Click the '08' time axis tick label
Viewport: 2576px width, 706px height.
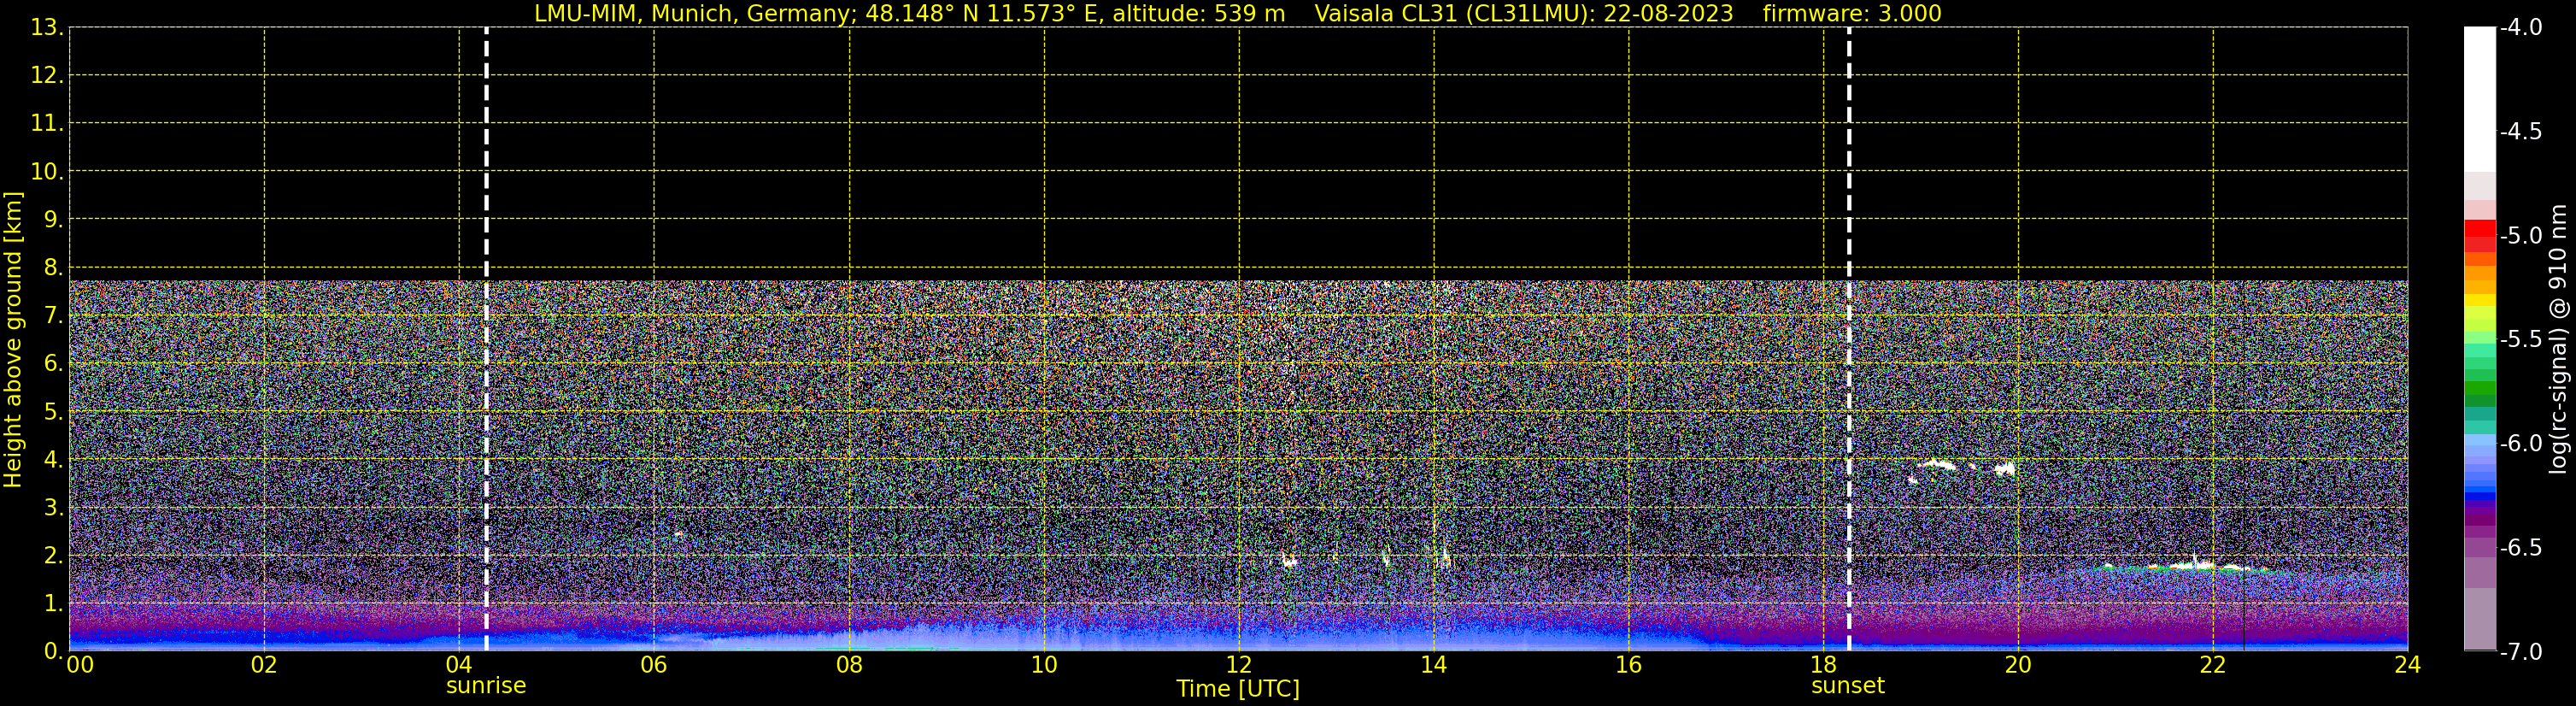click(x=849, y=665)
